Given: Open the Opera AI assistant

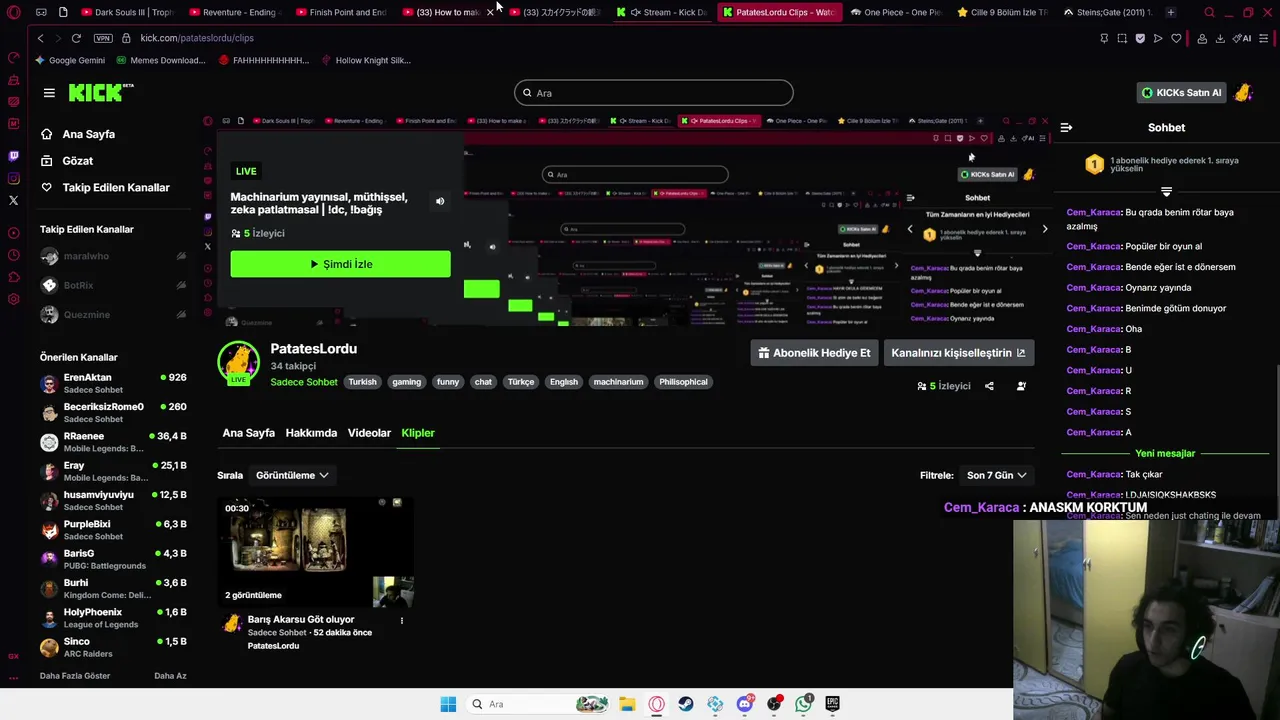Looking at the screenshot, I should point(1243,38).
